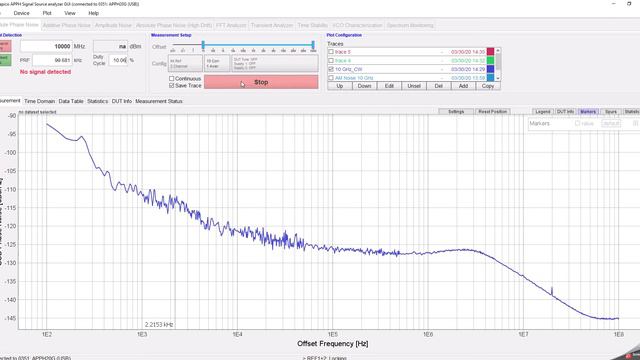Image resolution: width=640 pixels, height=360 pixels.
Task: Click the 2.2153 kHz cursor readout
Action: (159, 324)
